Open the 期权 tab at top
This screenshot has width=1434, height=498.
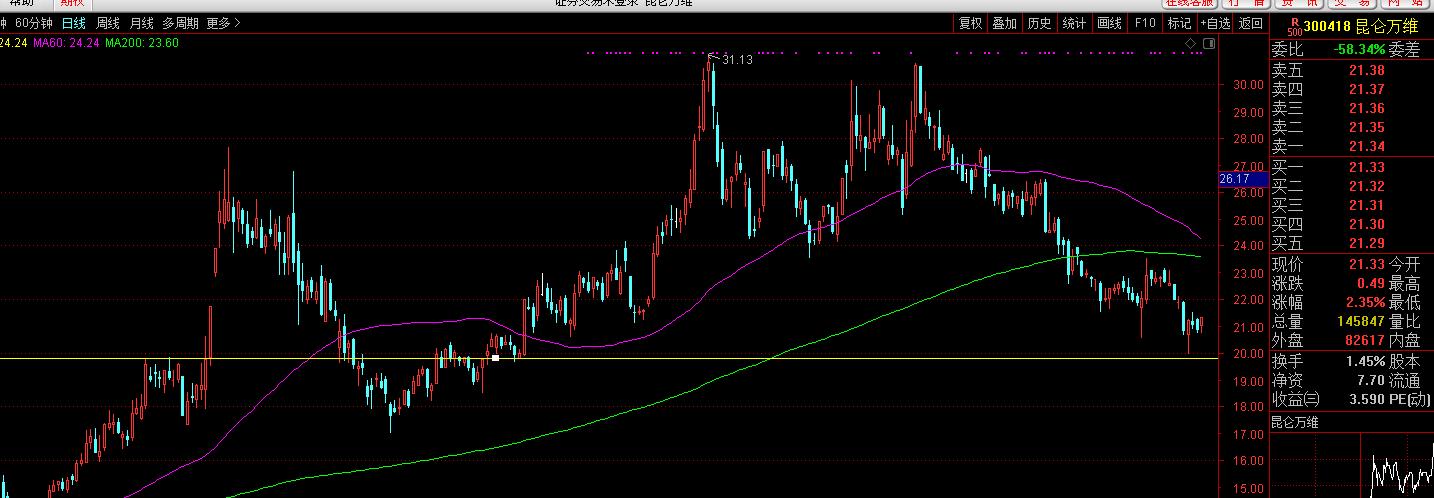click(73, 3)
